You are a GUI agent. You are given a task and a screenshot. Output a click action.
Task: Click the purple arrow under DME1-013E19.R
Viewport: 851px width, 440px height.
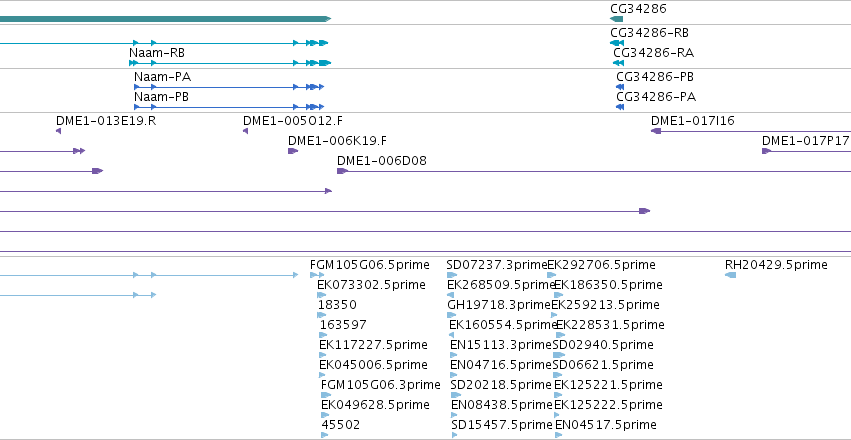(59, 131)
